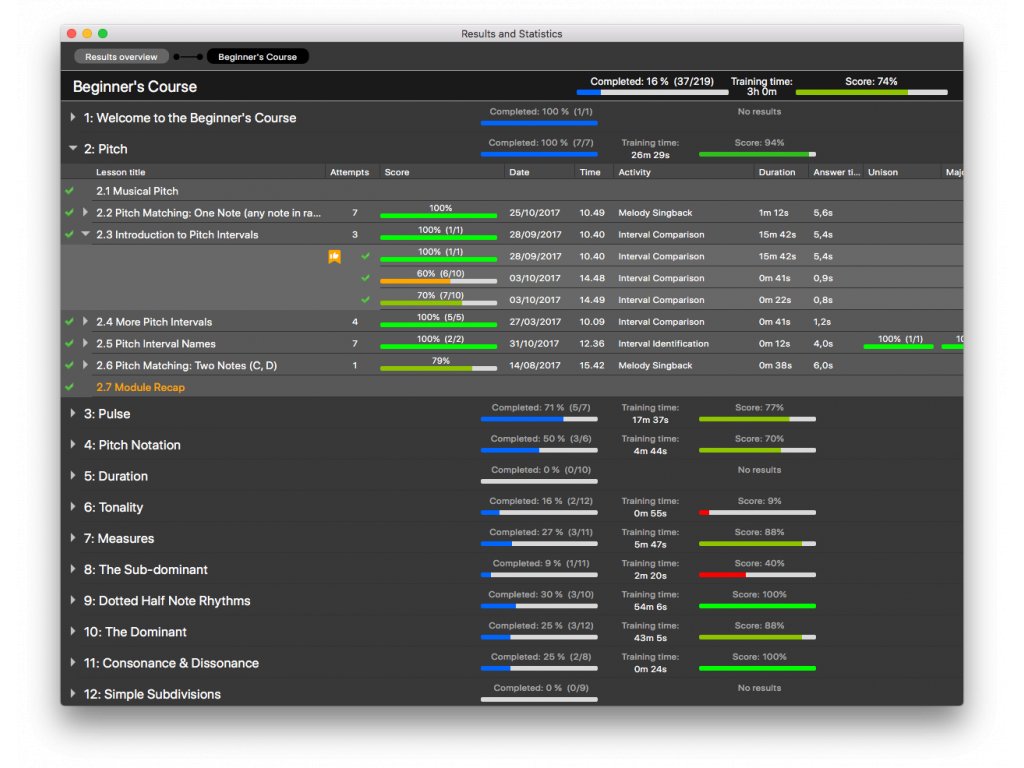Select the Beginner's Course breadcrumb tab

[257, 57]
